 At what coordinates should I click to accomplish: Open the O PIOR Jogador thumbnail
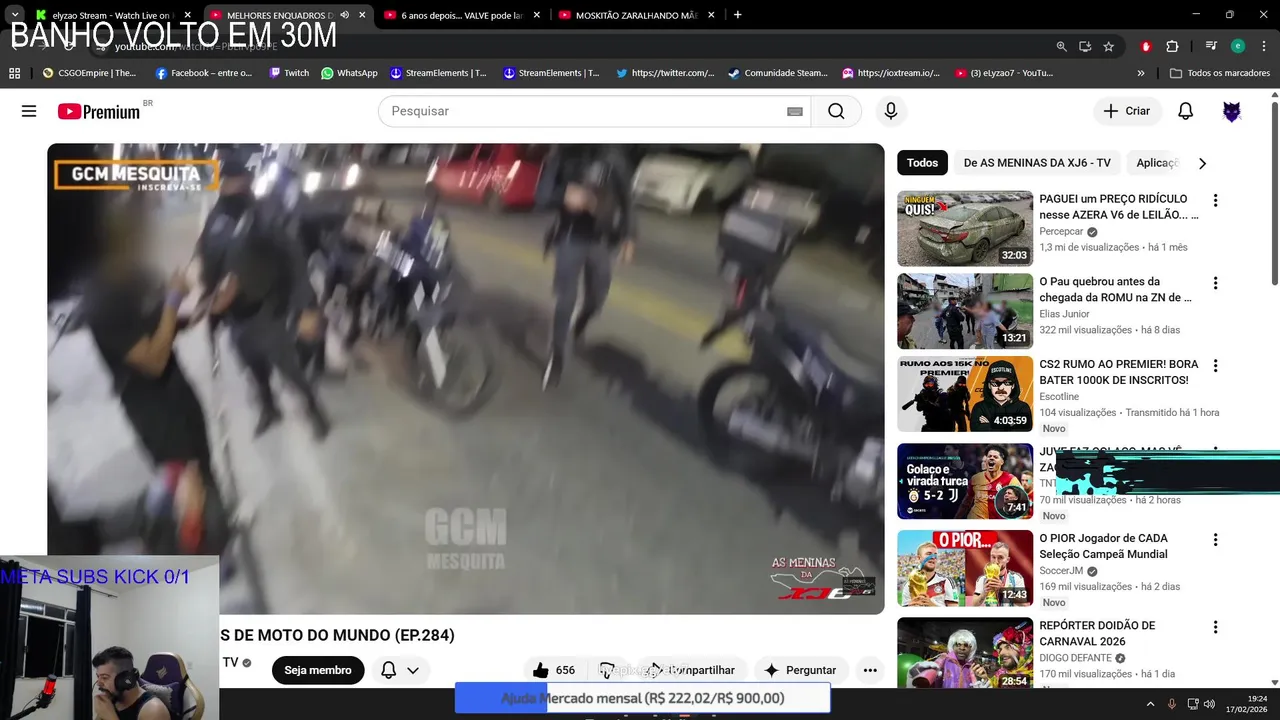tap(965, 568)
